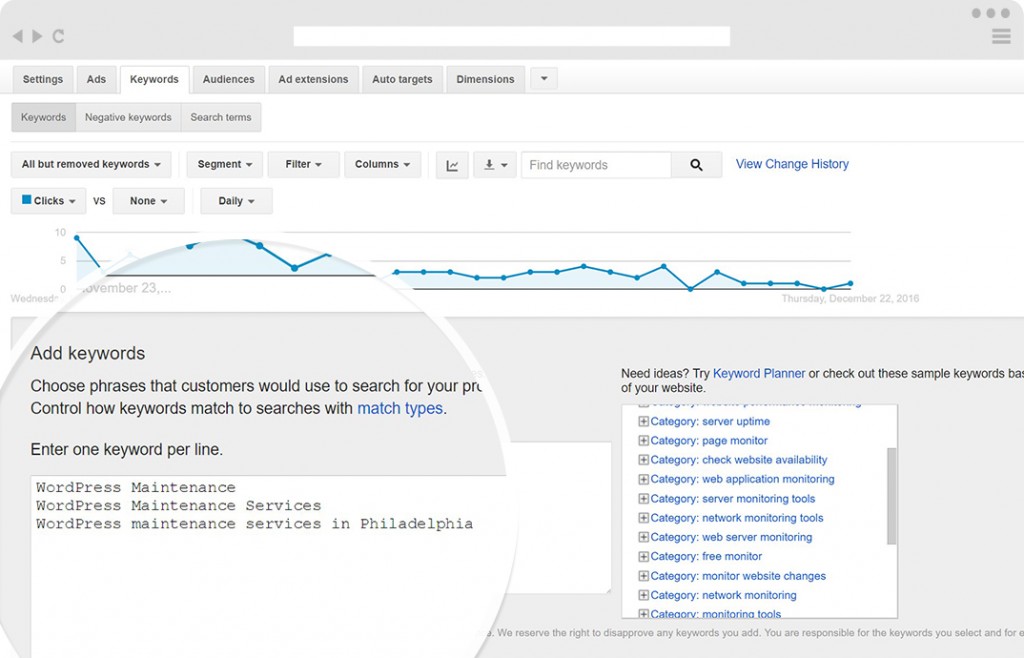Image resolution: width=1024 pixels, height=658 pixels.
Task: Open the browser hamburger menu
Action: [x=1000, y=36]
